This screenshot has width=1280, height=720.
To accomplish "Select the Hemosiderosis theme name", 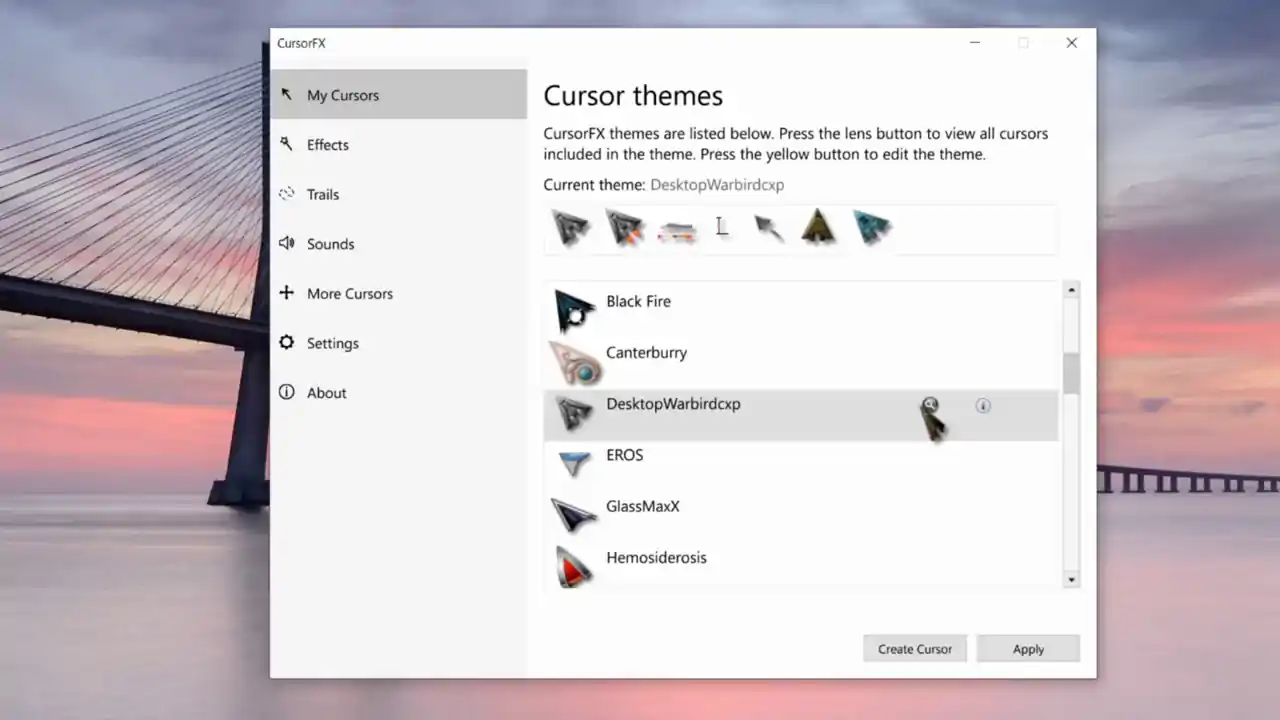I will 656,558.
